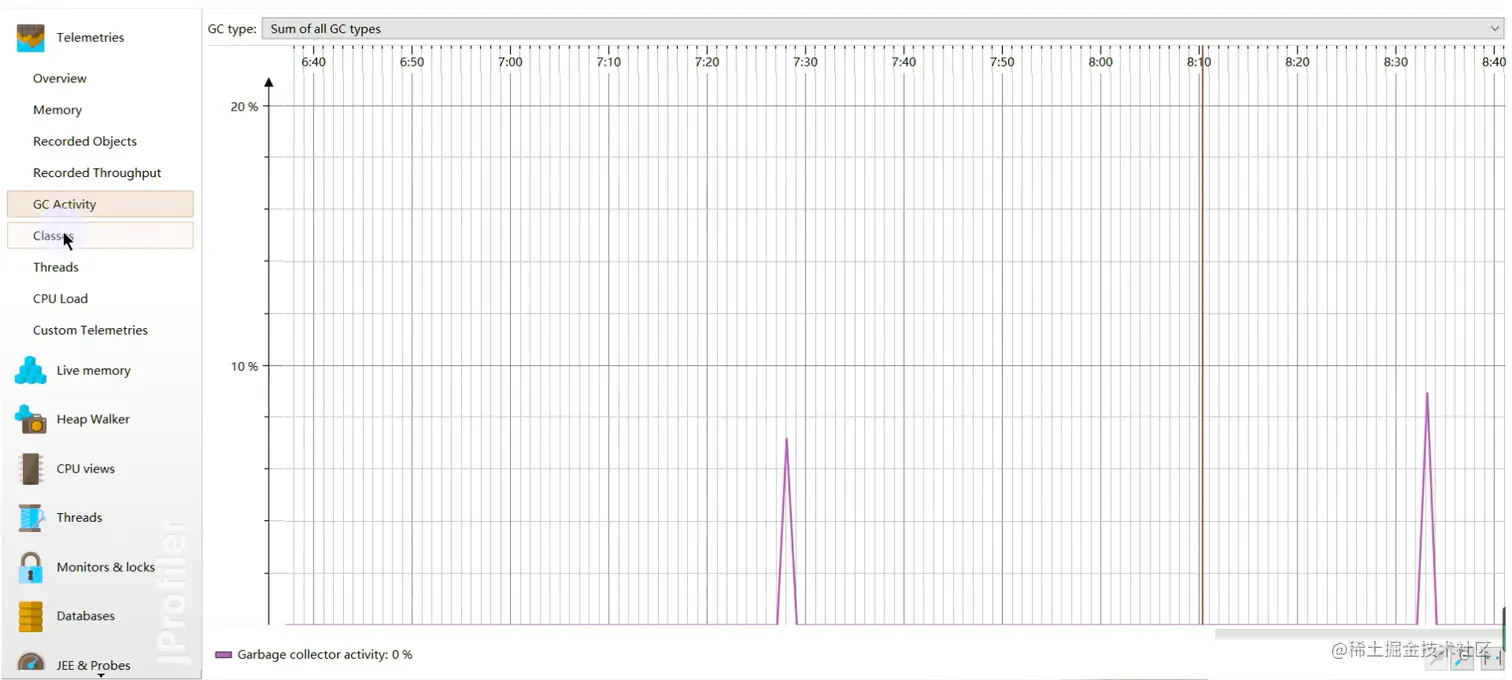This screenshot has height=680, width=1512.
Task: Expand more sidebar sections via bottom arrow
Action: click(x=101, y=675)
